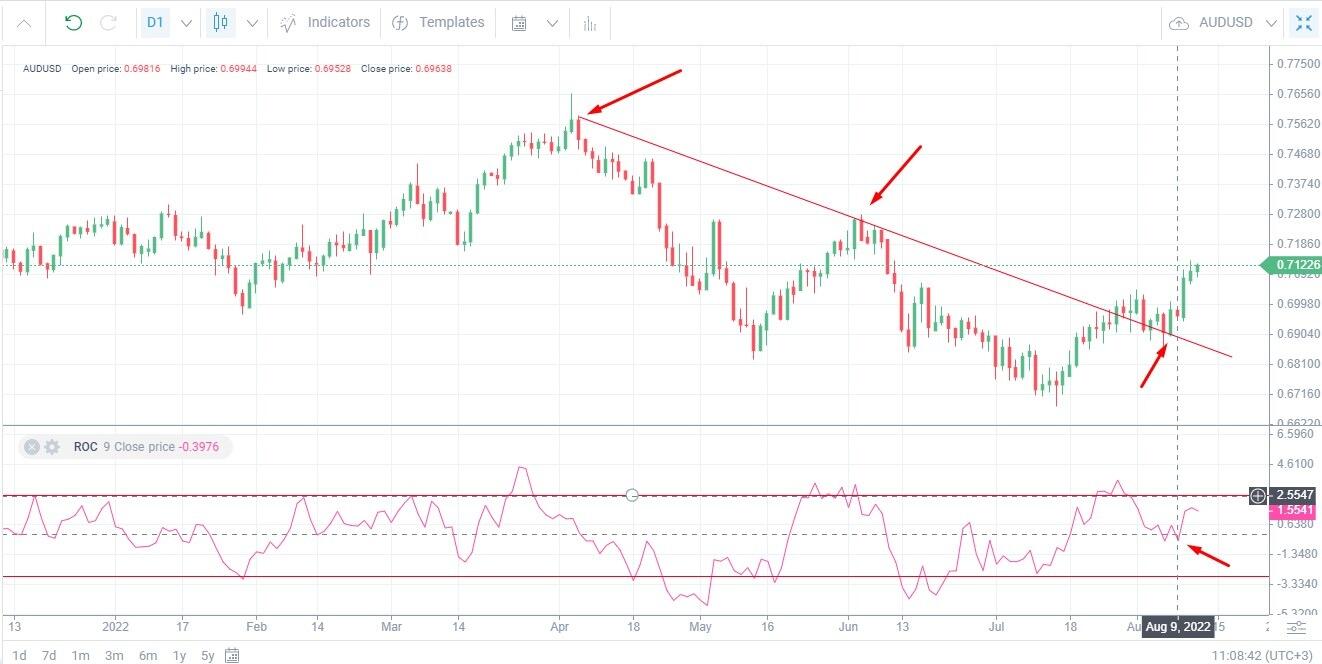1322x664 pixels.
Task: Click the 5y range button
Action: 207,656
